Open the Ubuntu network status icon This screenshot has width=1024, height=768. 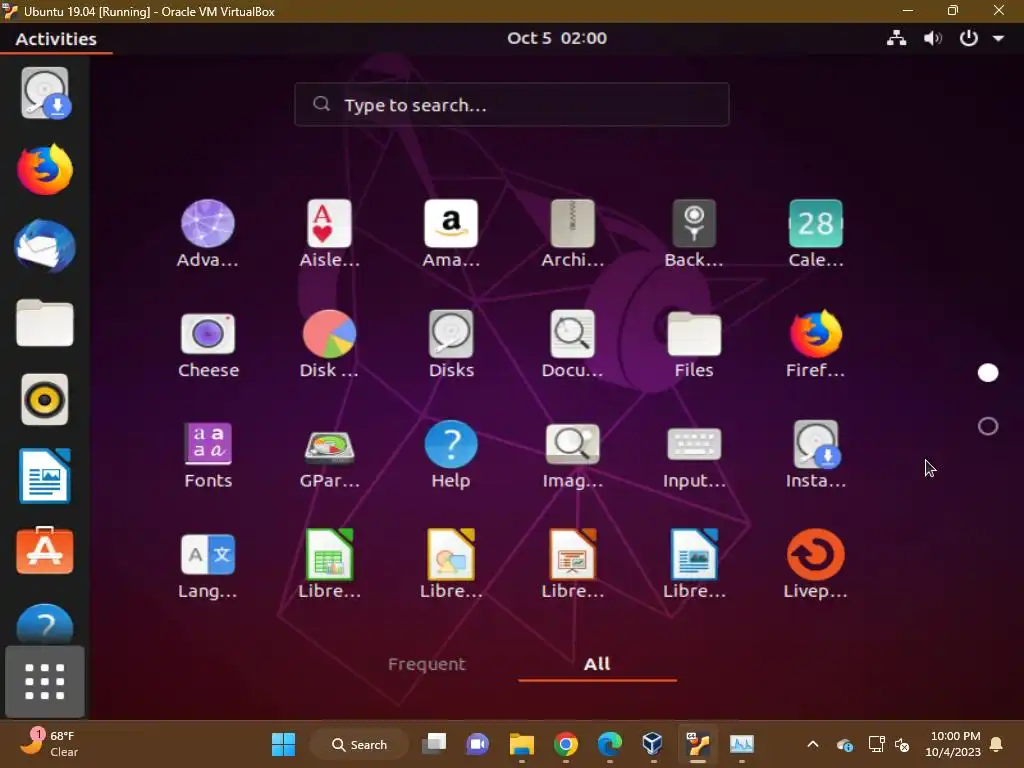(897, 39)
